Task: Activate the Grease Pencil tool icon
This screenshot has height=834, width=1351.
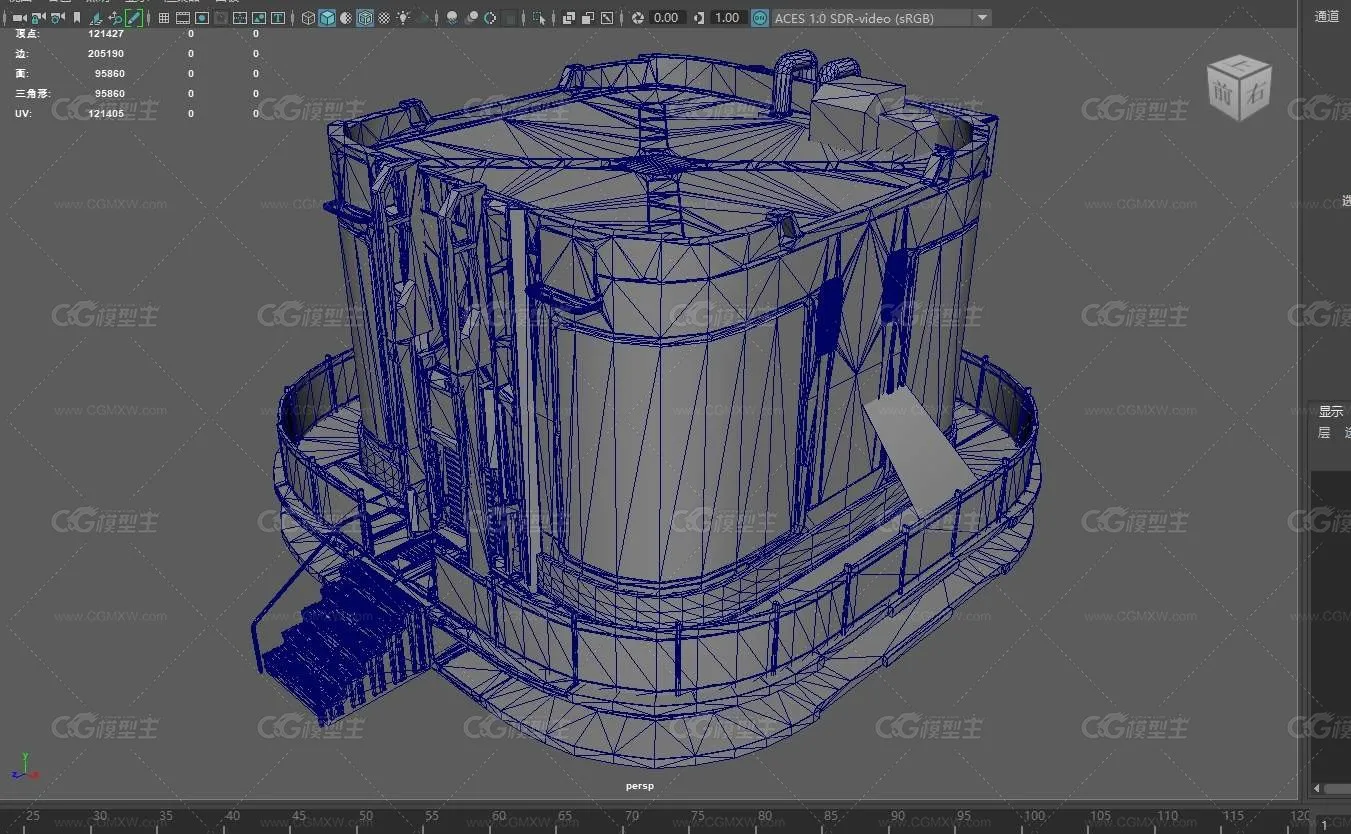Action: [x=133, y=18]
